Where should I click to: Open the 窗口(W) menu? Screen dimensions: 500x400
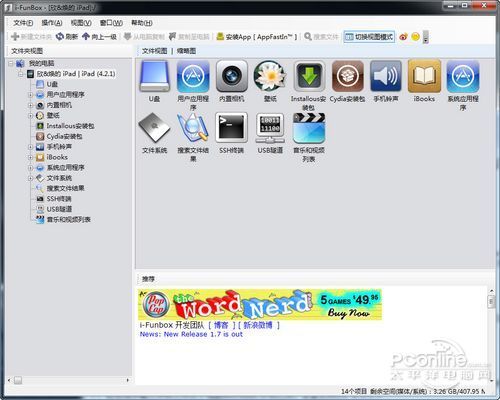(111, 23)
